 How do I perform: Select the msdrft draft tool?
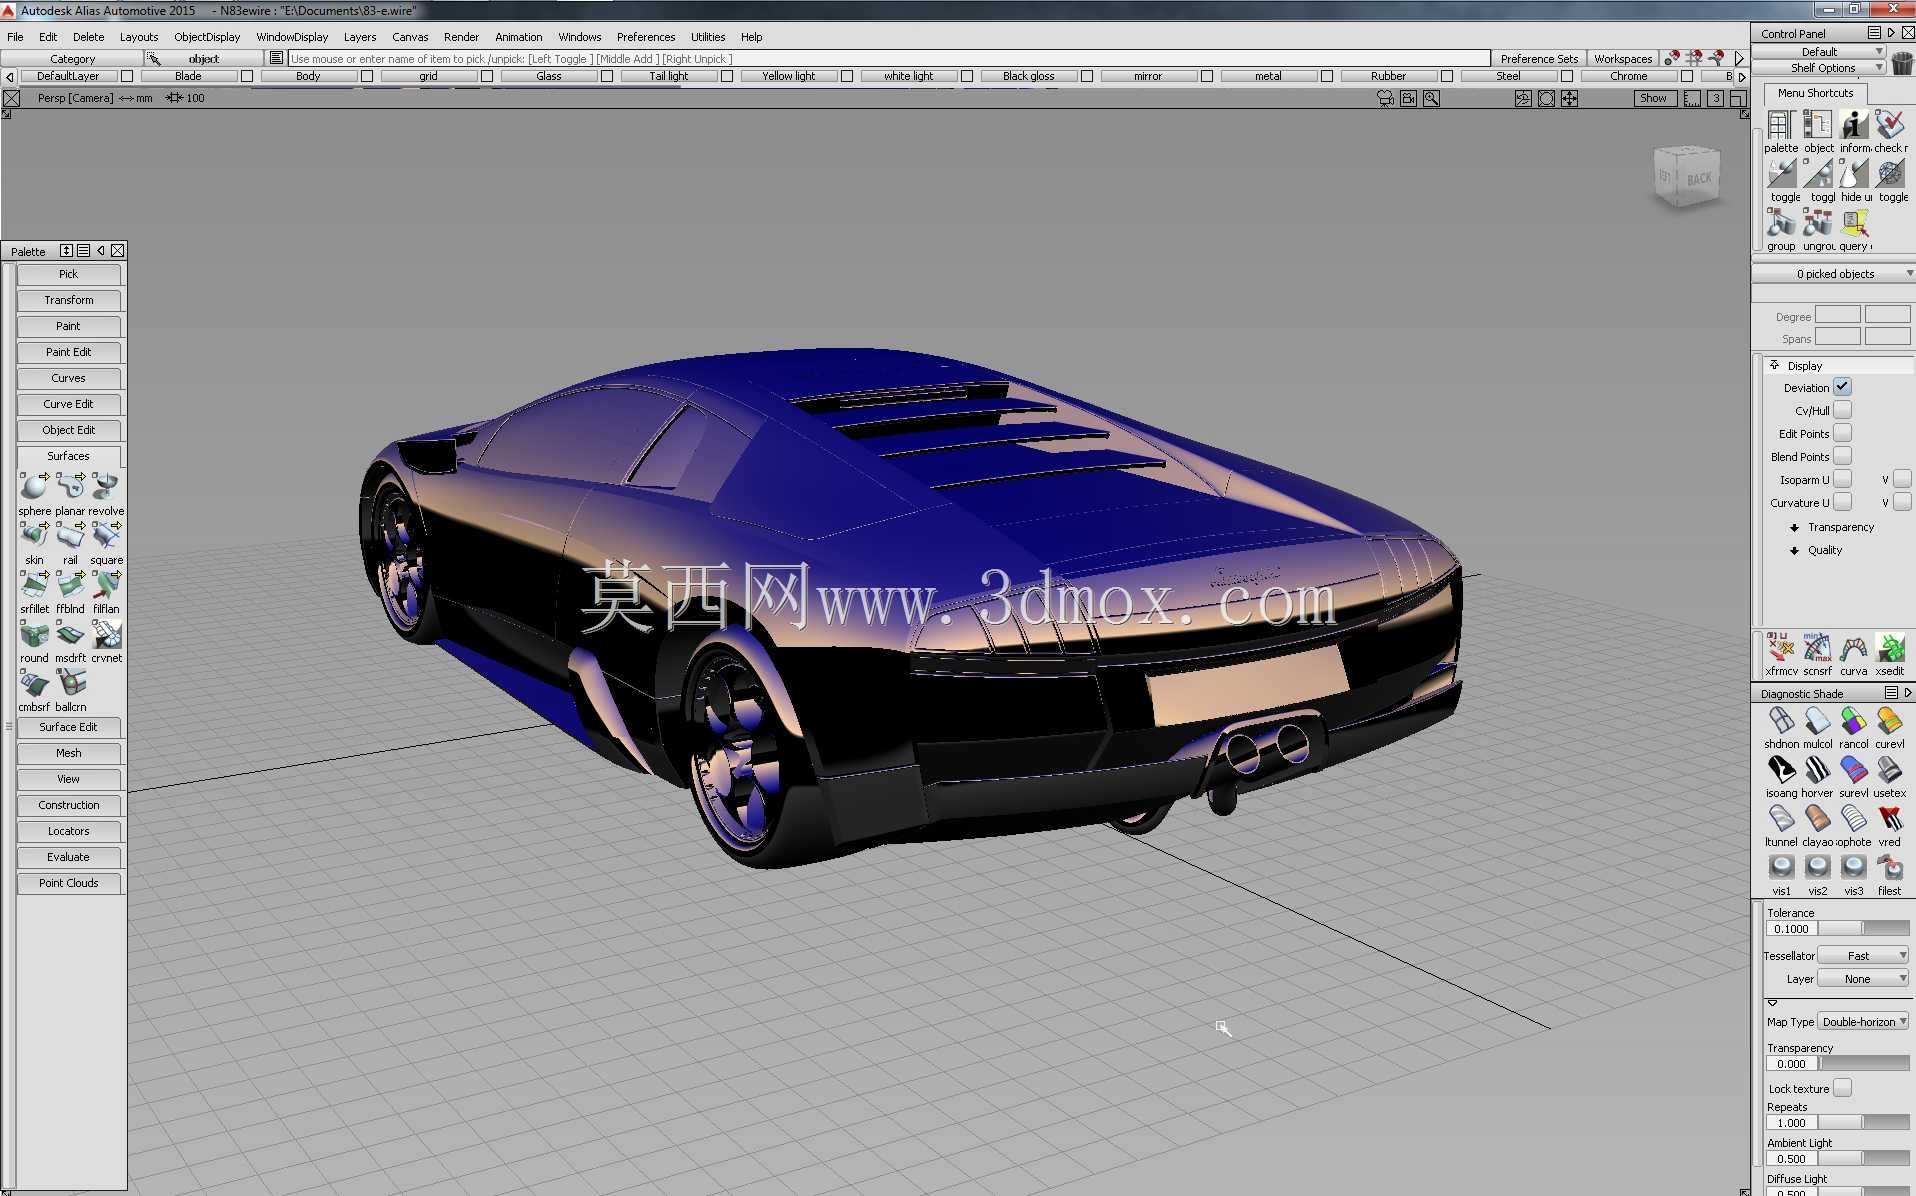70,634
